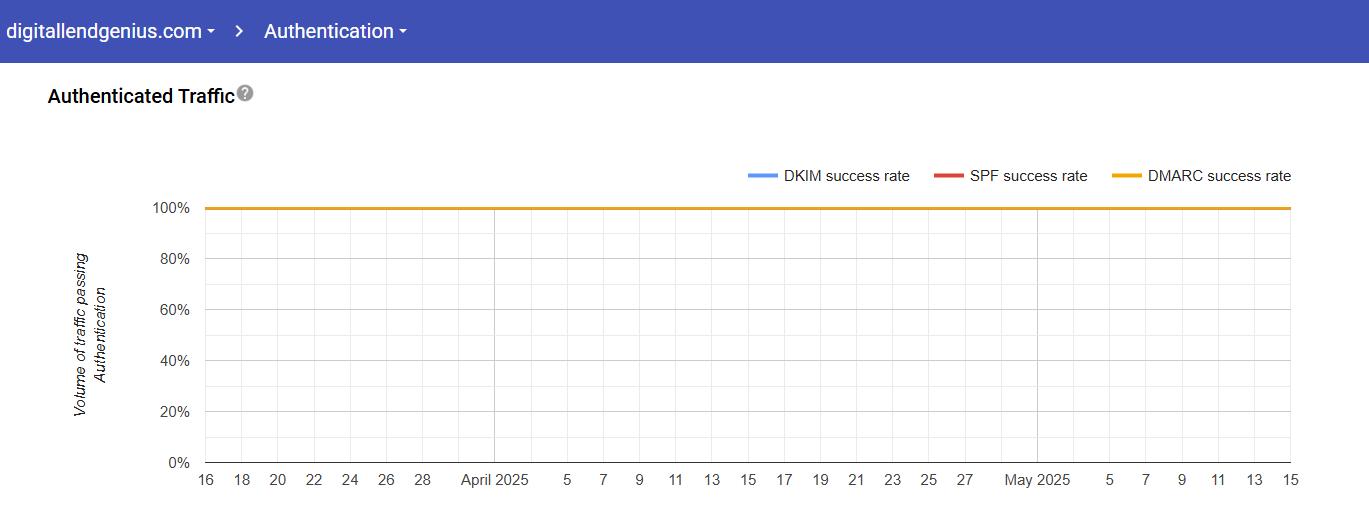Open the digitallendgenius.com domain dropdown
The height and width of the screenshot is (514, 1369).
tap(110, 31)
